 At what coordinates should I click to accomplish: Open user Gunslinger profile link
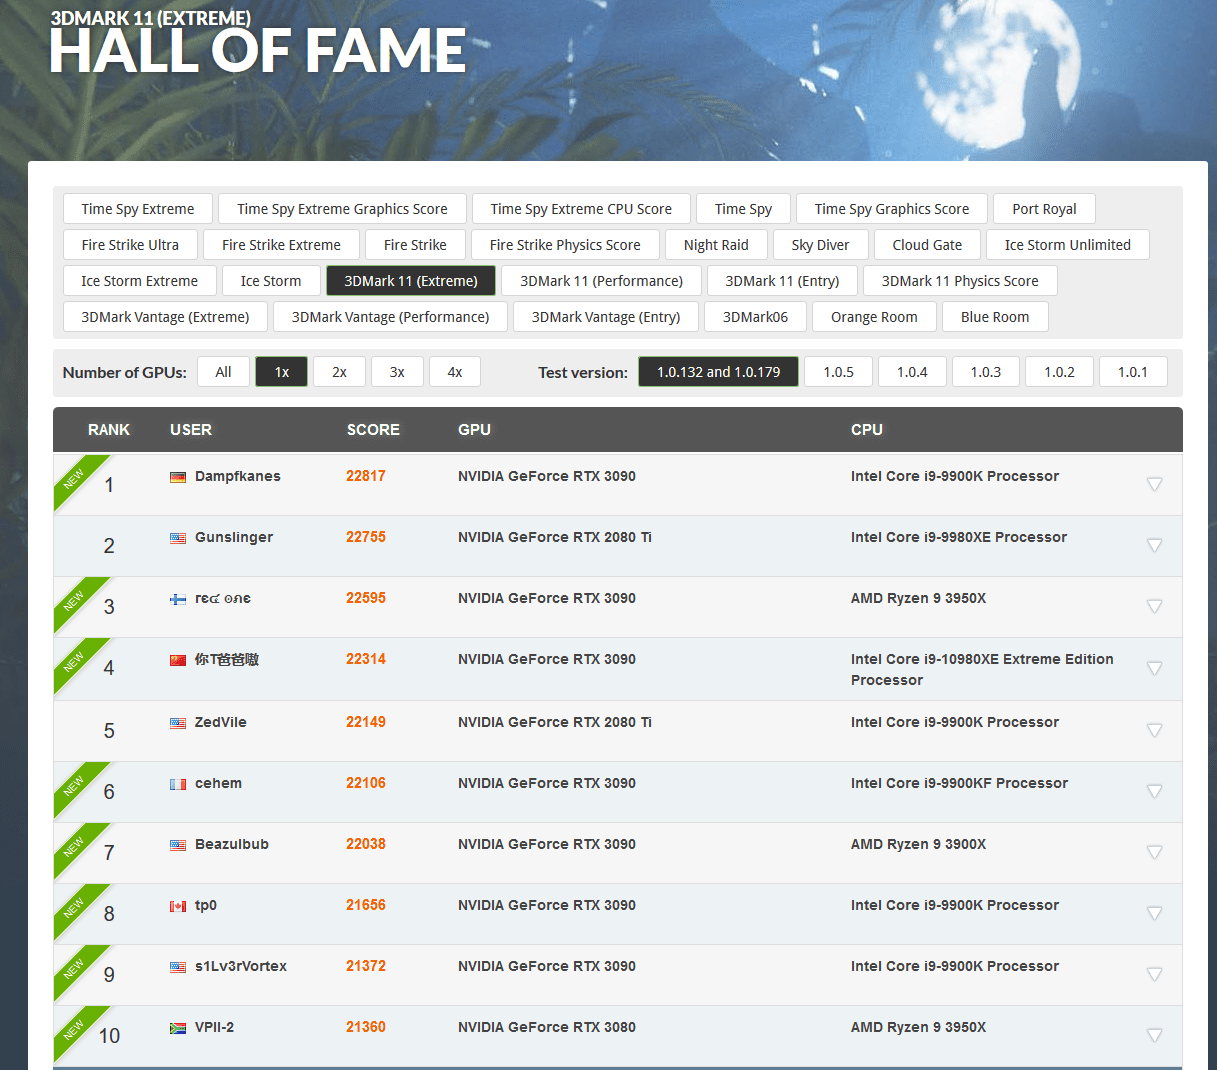click(x=234, y=537)
